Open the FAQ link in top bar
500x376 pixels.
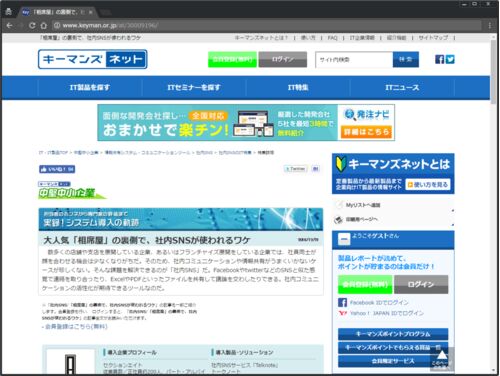[x=332, y=38]
